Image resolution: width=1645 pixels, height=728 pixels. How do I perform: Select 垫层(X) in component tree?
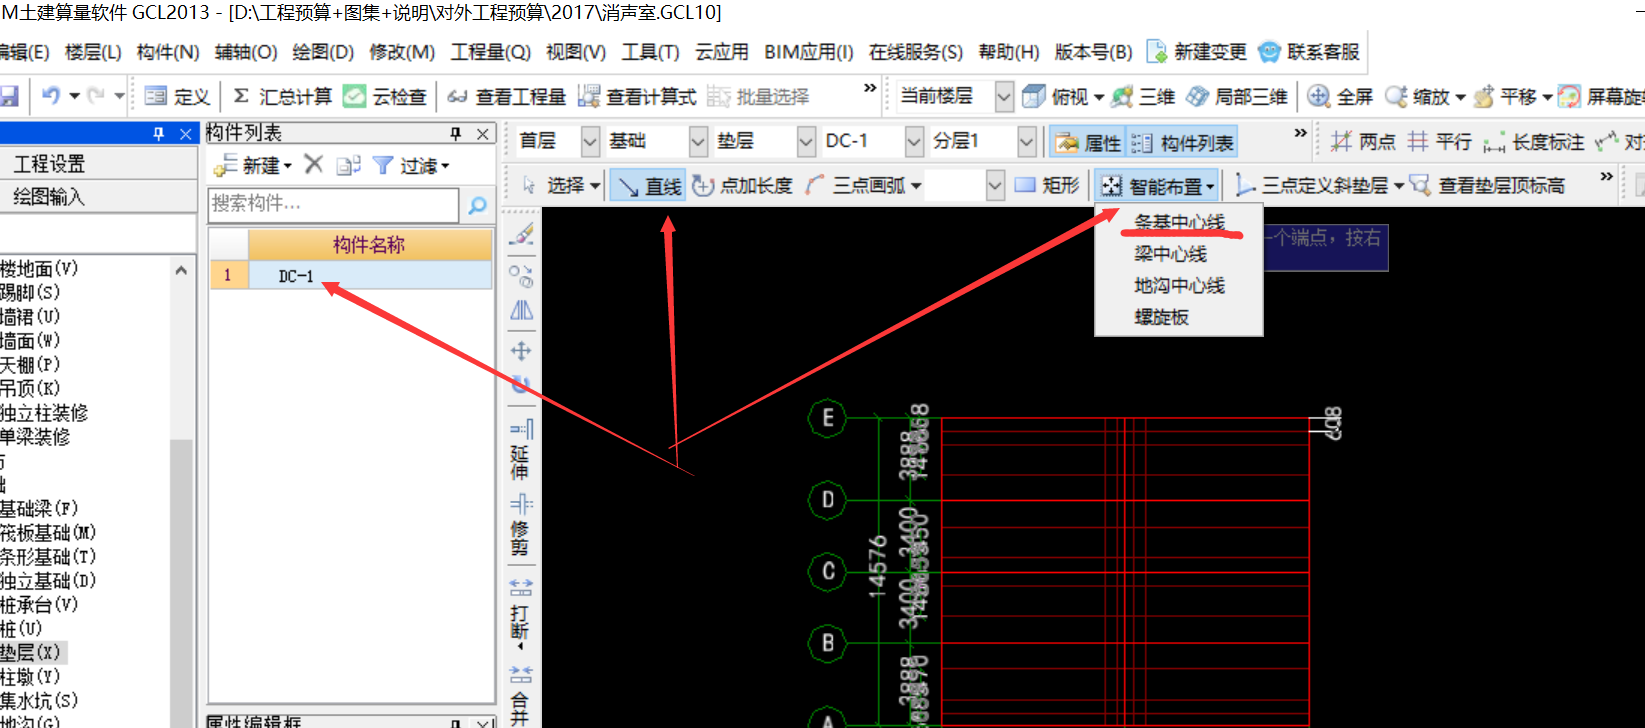[x=31, y=653]
